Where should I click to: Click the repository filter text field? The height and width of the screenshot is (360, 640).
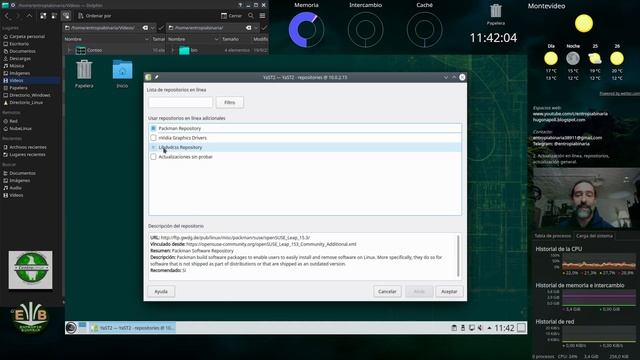pyautogui.click(x=181, y=102)
